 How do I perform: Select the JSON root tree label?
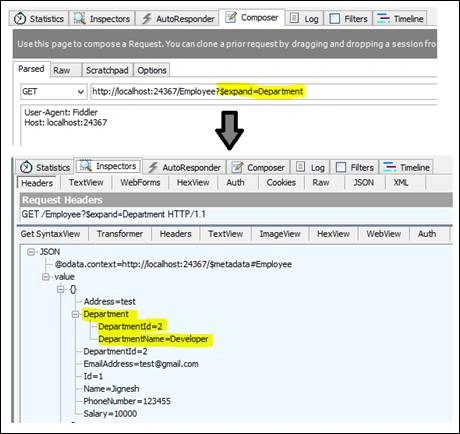click(50, 252)
